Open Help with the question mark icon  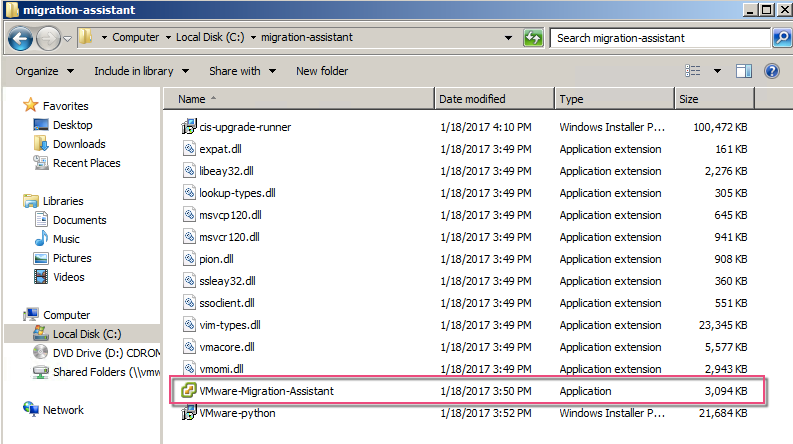(772, 71)
